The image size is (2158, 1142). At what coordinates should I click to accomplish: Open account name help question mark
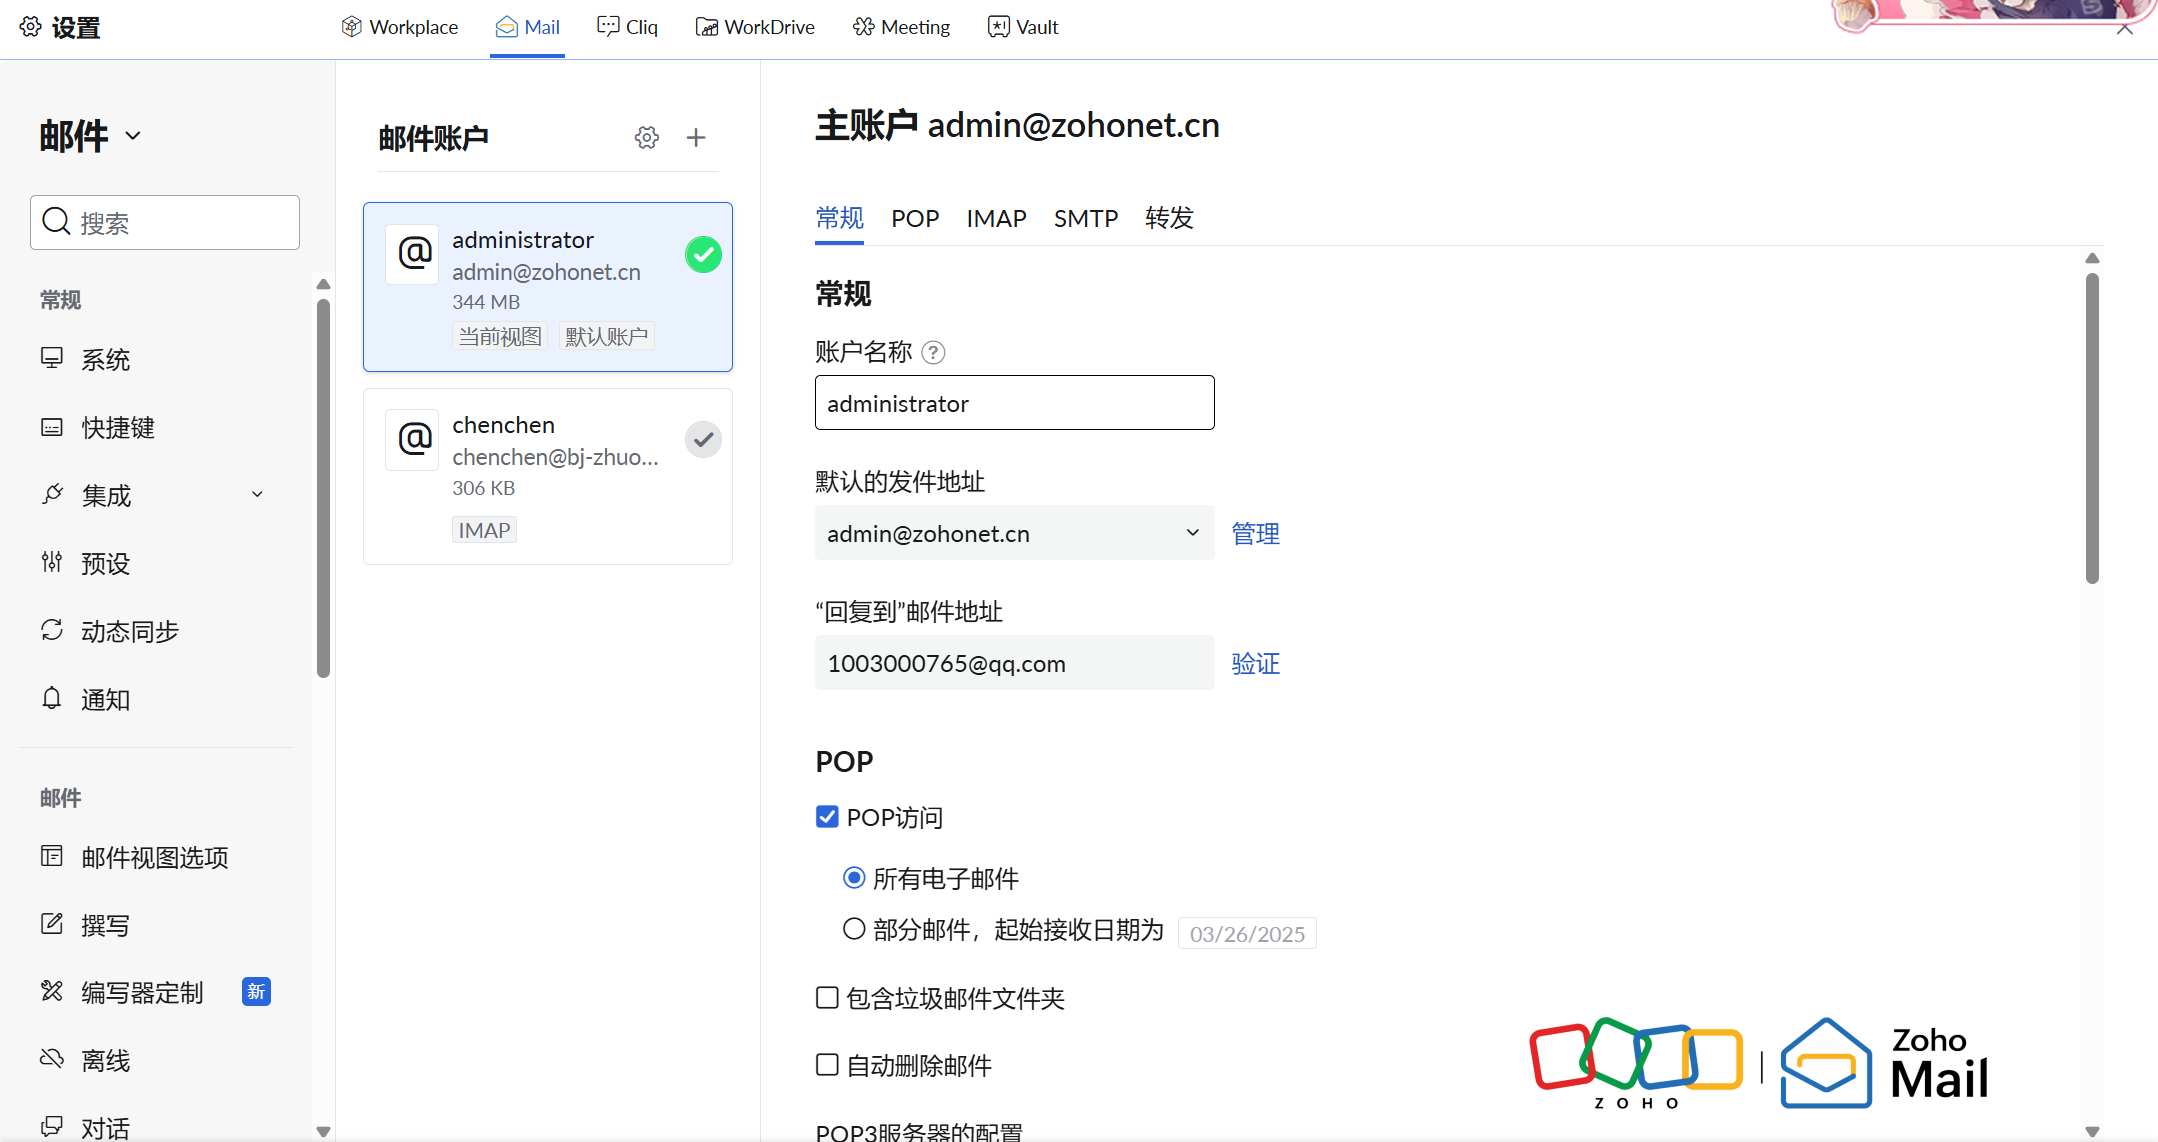pyautogui.click(x=933, y=352)
